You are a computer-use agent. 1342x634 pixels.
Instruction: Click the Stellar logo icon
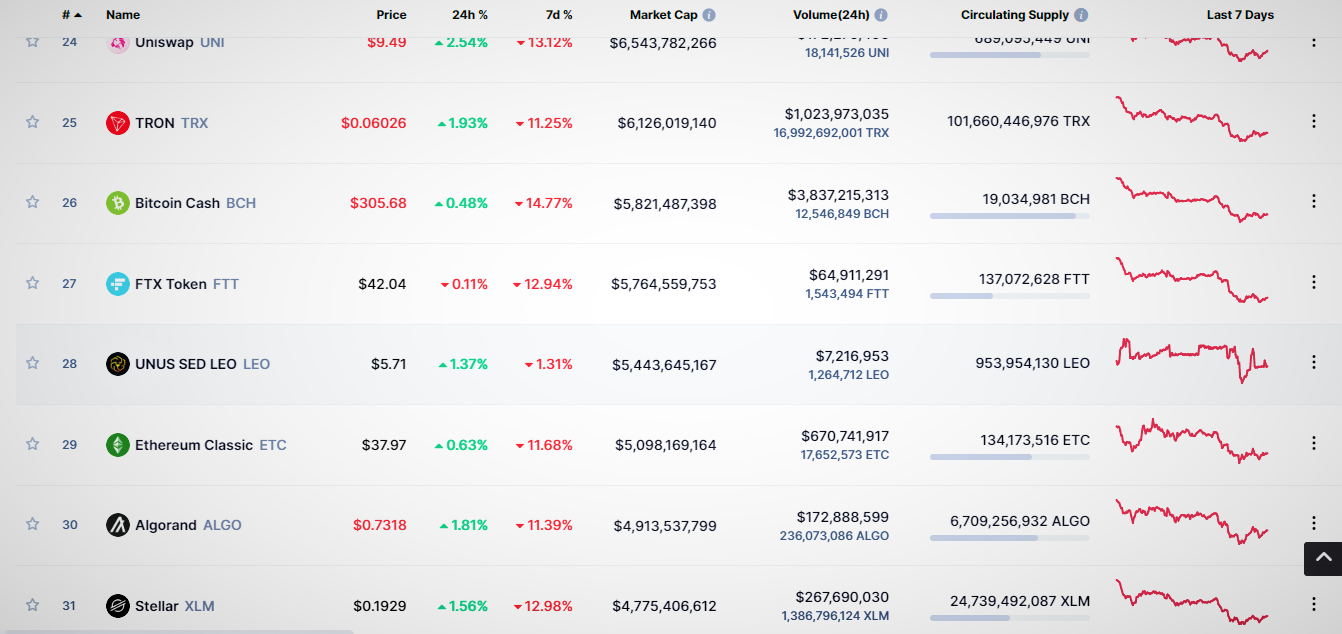tap(118, 606)
